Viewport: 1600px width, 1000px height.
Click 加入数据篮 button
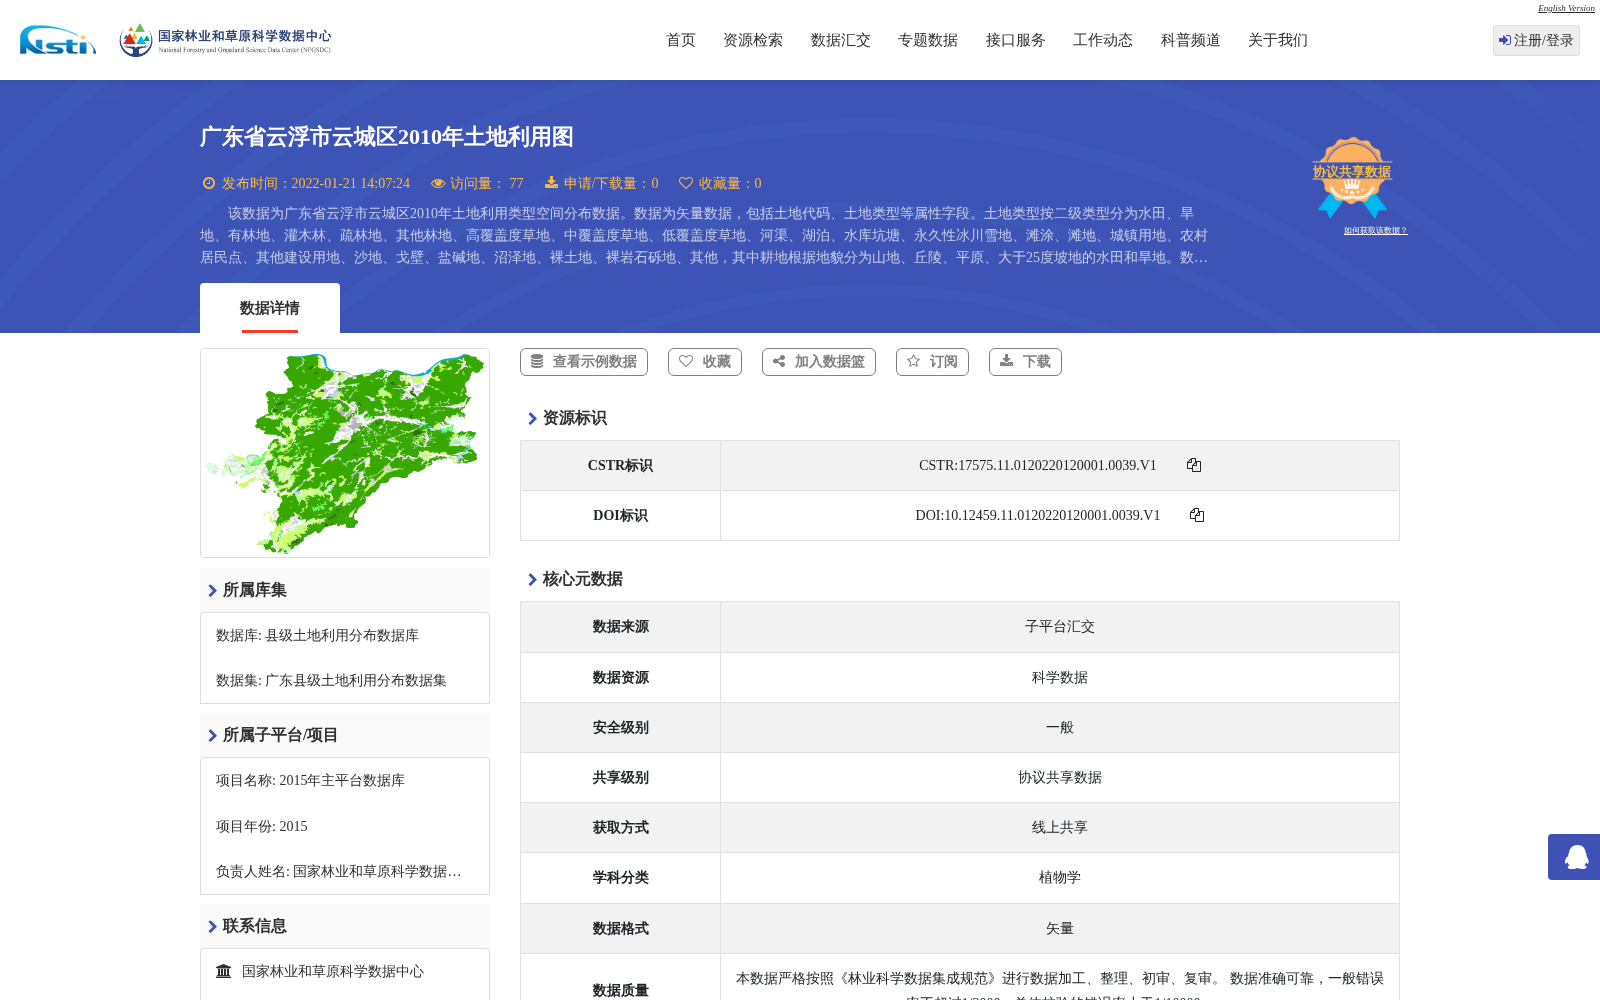[x=819, y=362]
